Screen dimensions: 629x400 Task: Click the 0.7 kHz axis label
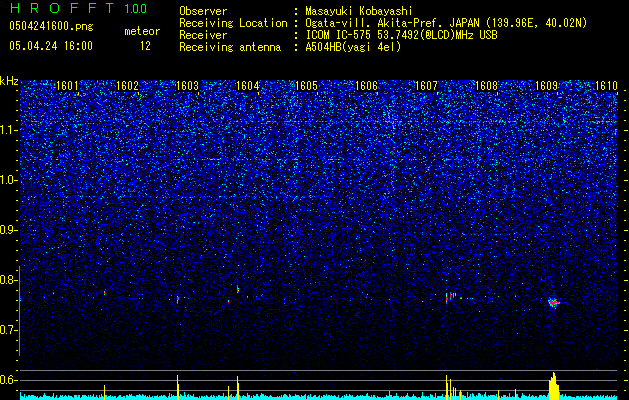9,330
